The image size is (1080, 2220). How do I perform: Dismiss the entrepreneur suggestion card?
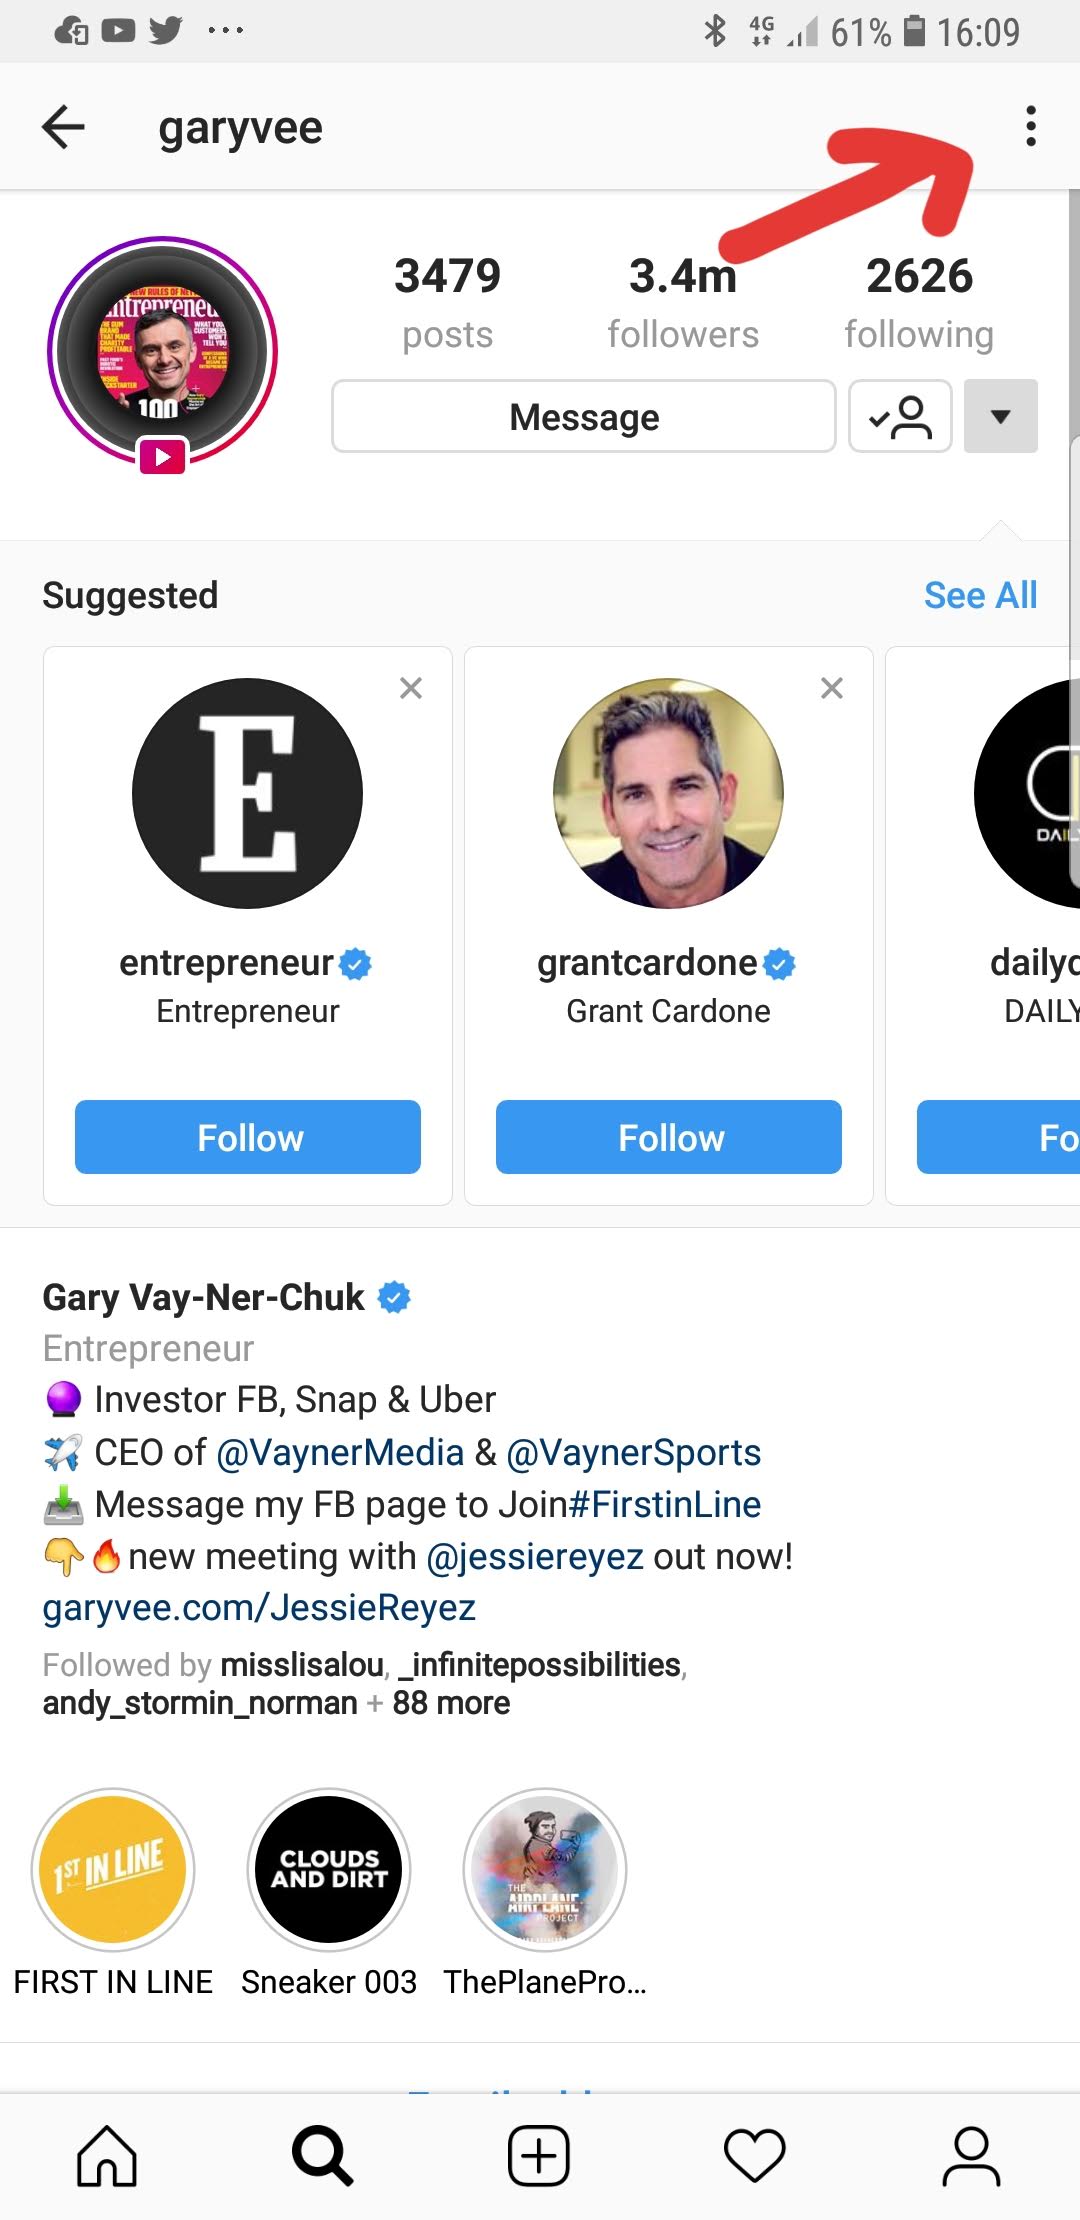(x=411, y=688)
